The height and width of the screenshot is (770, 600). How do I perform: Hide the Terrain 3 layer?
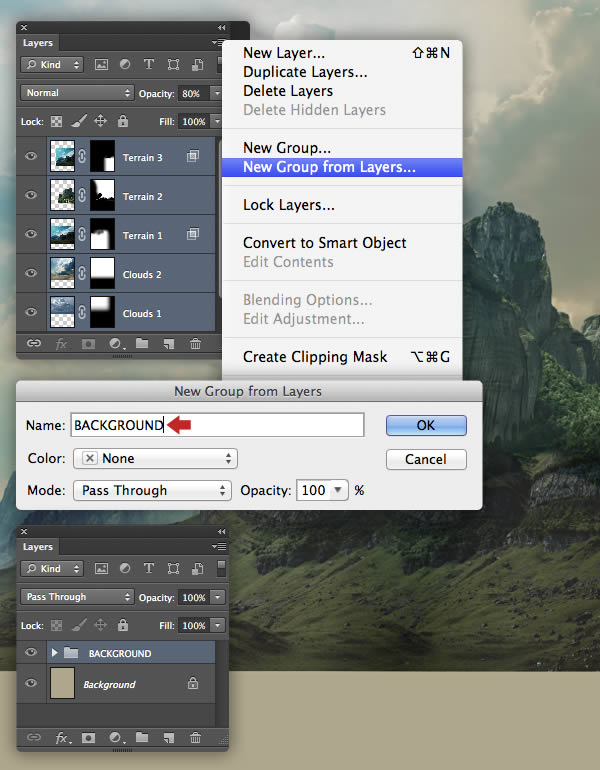31,156
